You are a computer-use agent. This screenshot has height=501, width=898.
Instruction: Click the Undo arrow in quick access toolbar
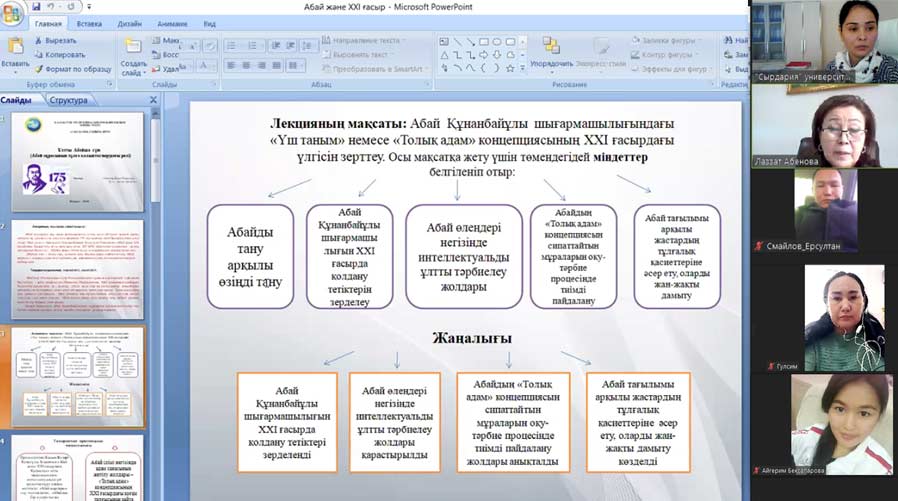tap(52, 6)
